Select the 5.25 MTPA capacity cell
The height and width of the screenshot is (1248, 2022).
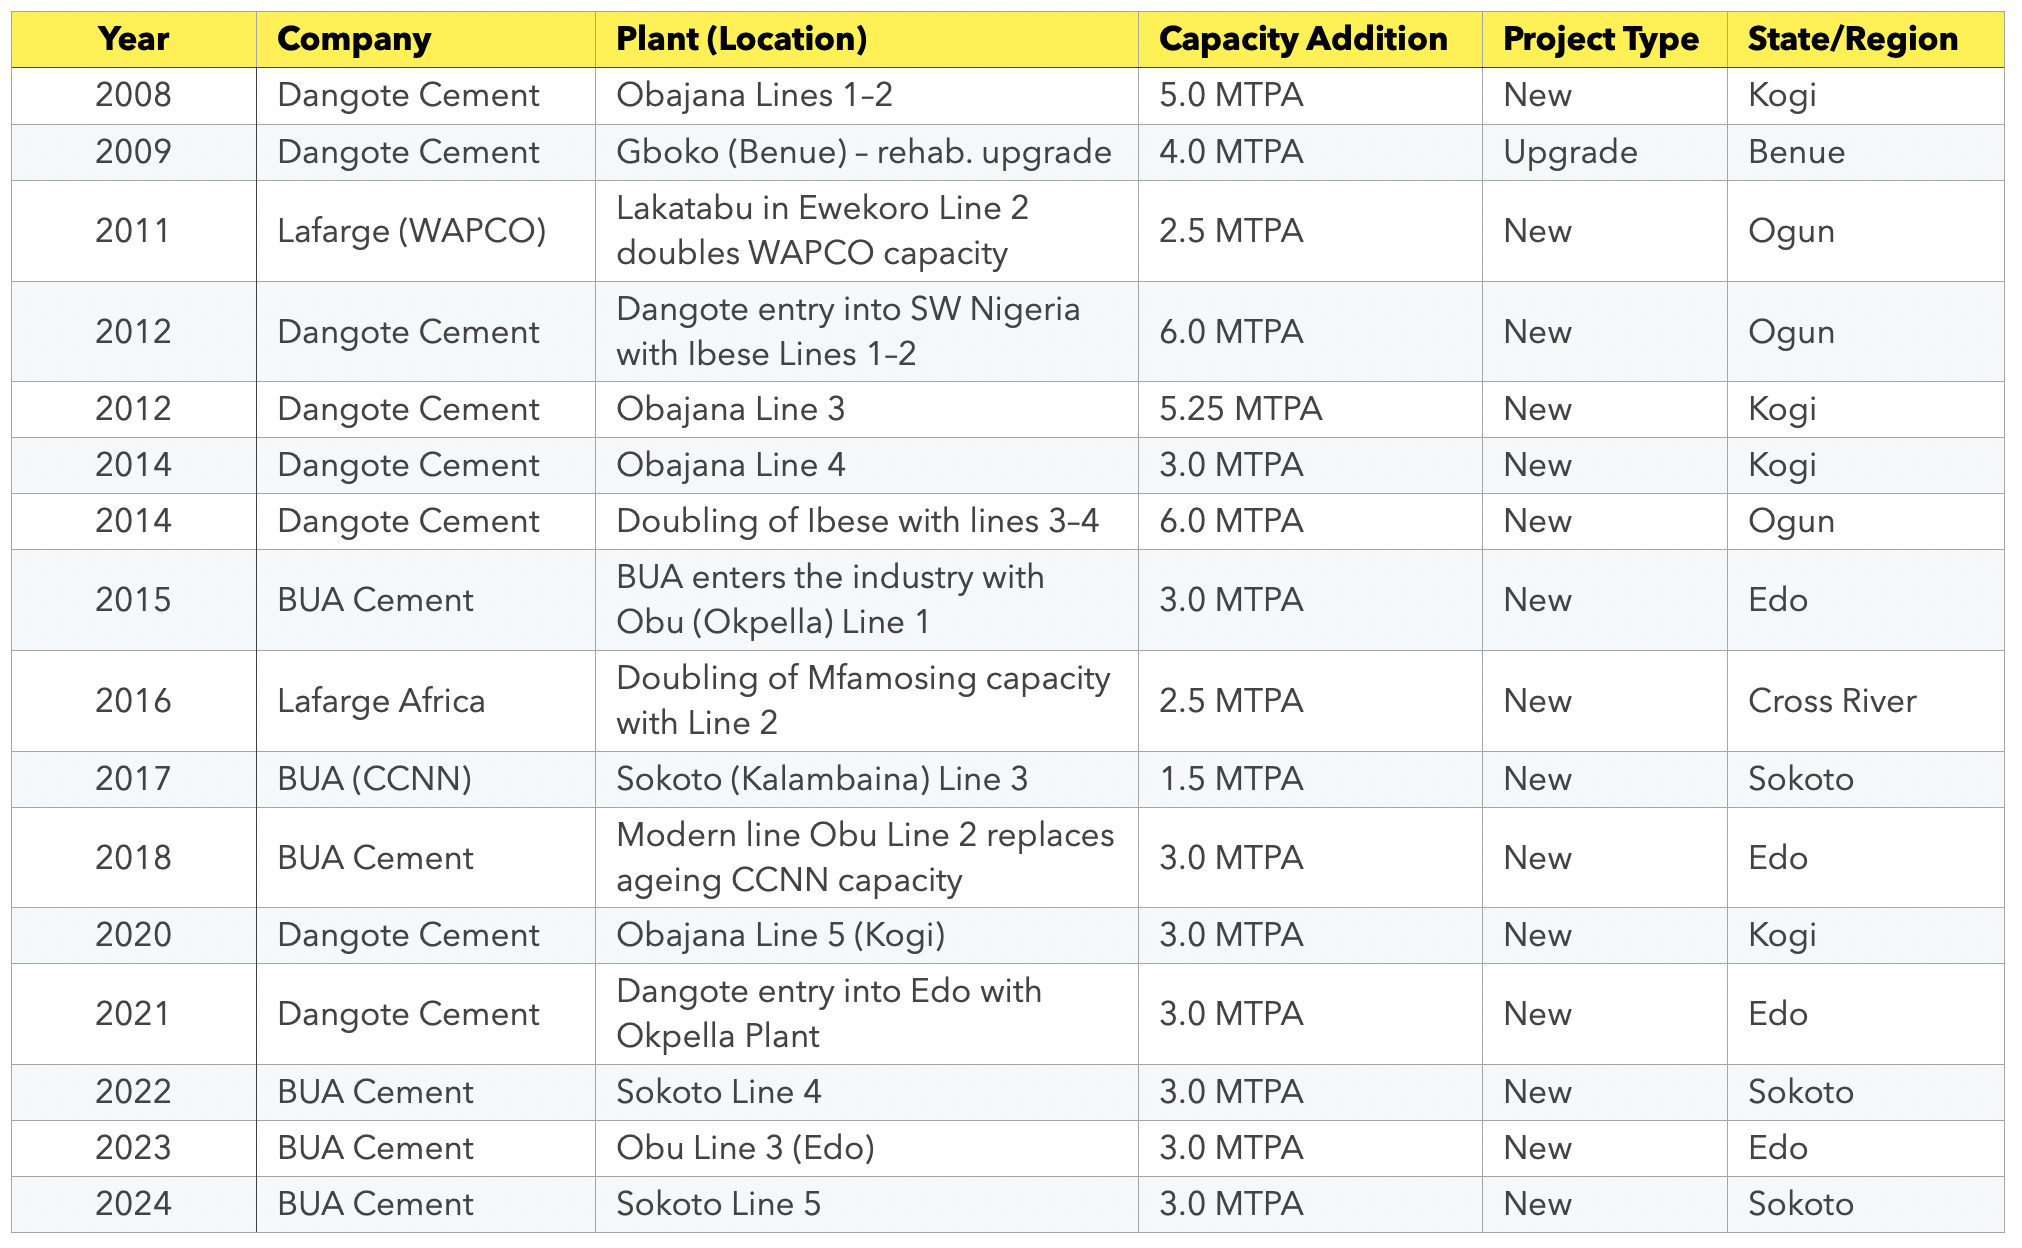point(1240,409)
